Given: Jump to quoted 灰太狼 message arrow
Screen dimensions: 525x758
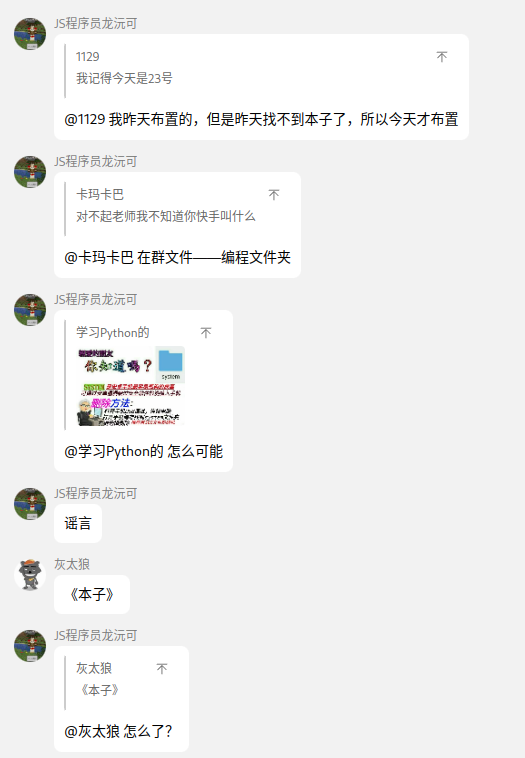Looking at the screenshot, I should [162, 669].
